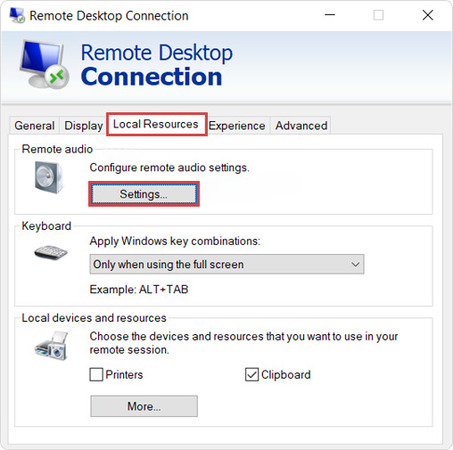Image resolution: width=453 pixels, height=450 pixels.
Task: Click the 'Example: ALT+TAB' text
Action: pyautogui.click(x=139, y=289)
